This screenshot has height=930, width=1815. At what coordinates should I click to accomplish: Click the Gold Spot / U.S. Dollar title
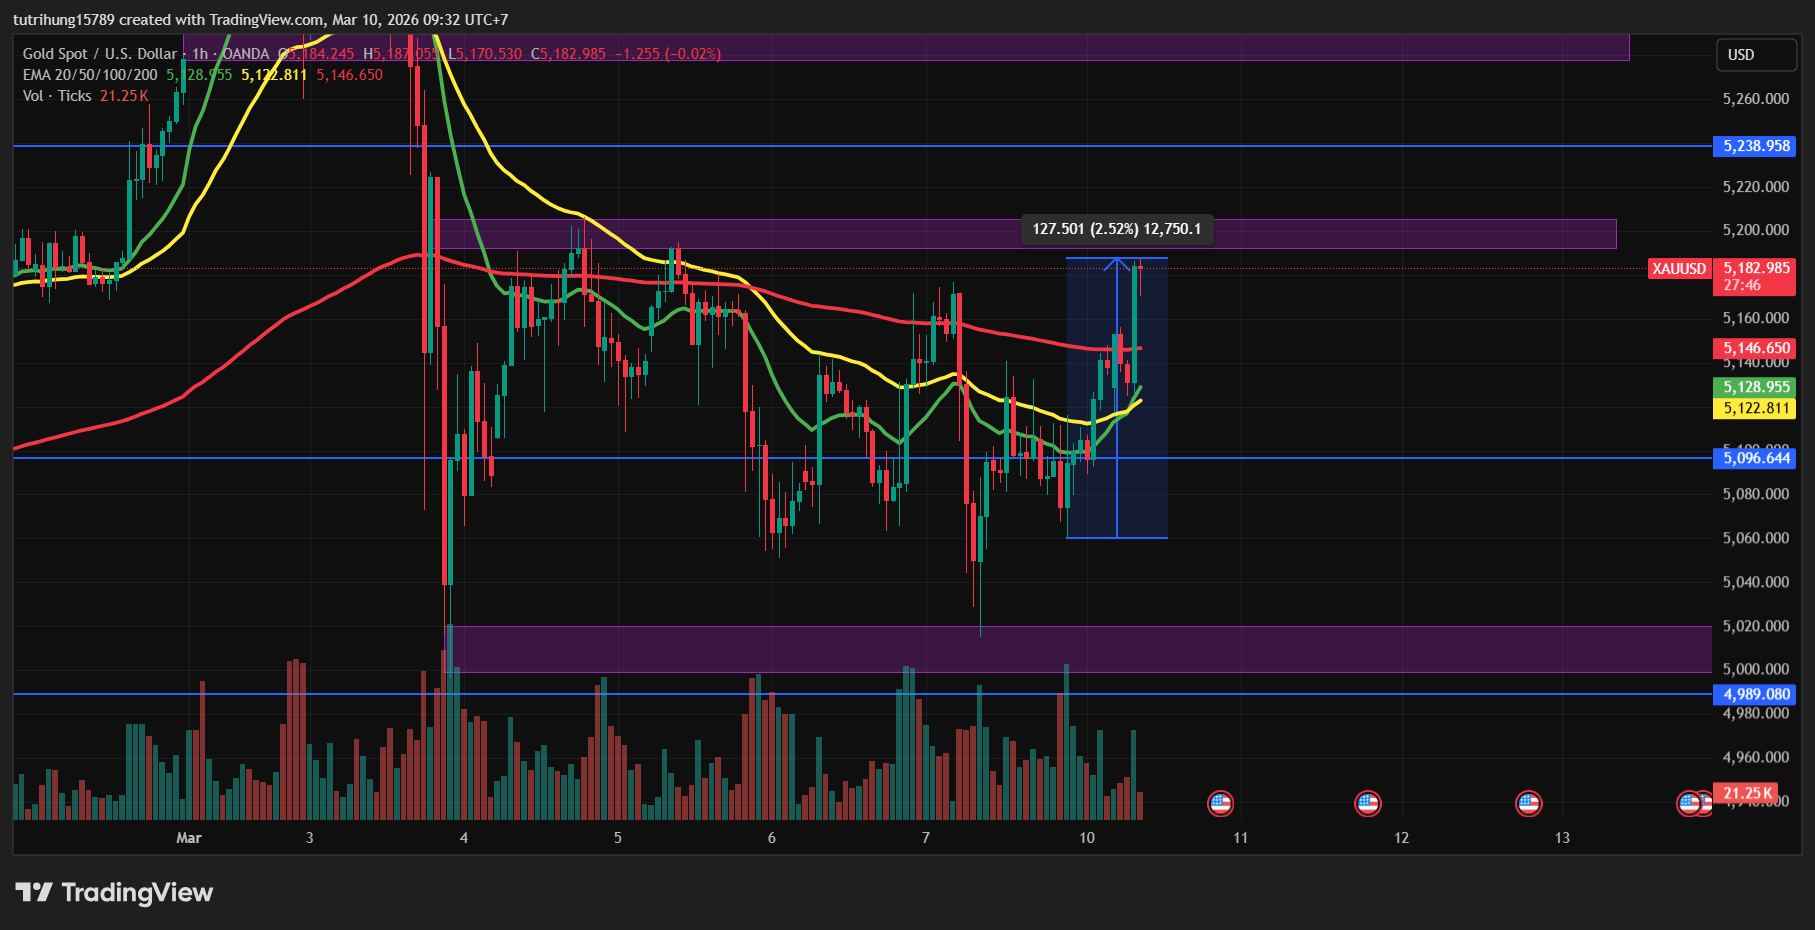click(x=100, y=54)
